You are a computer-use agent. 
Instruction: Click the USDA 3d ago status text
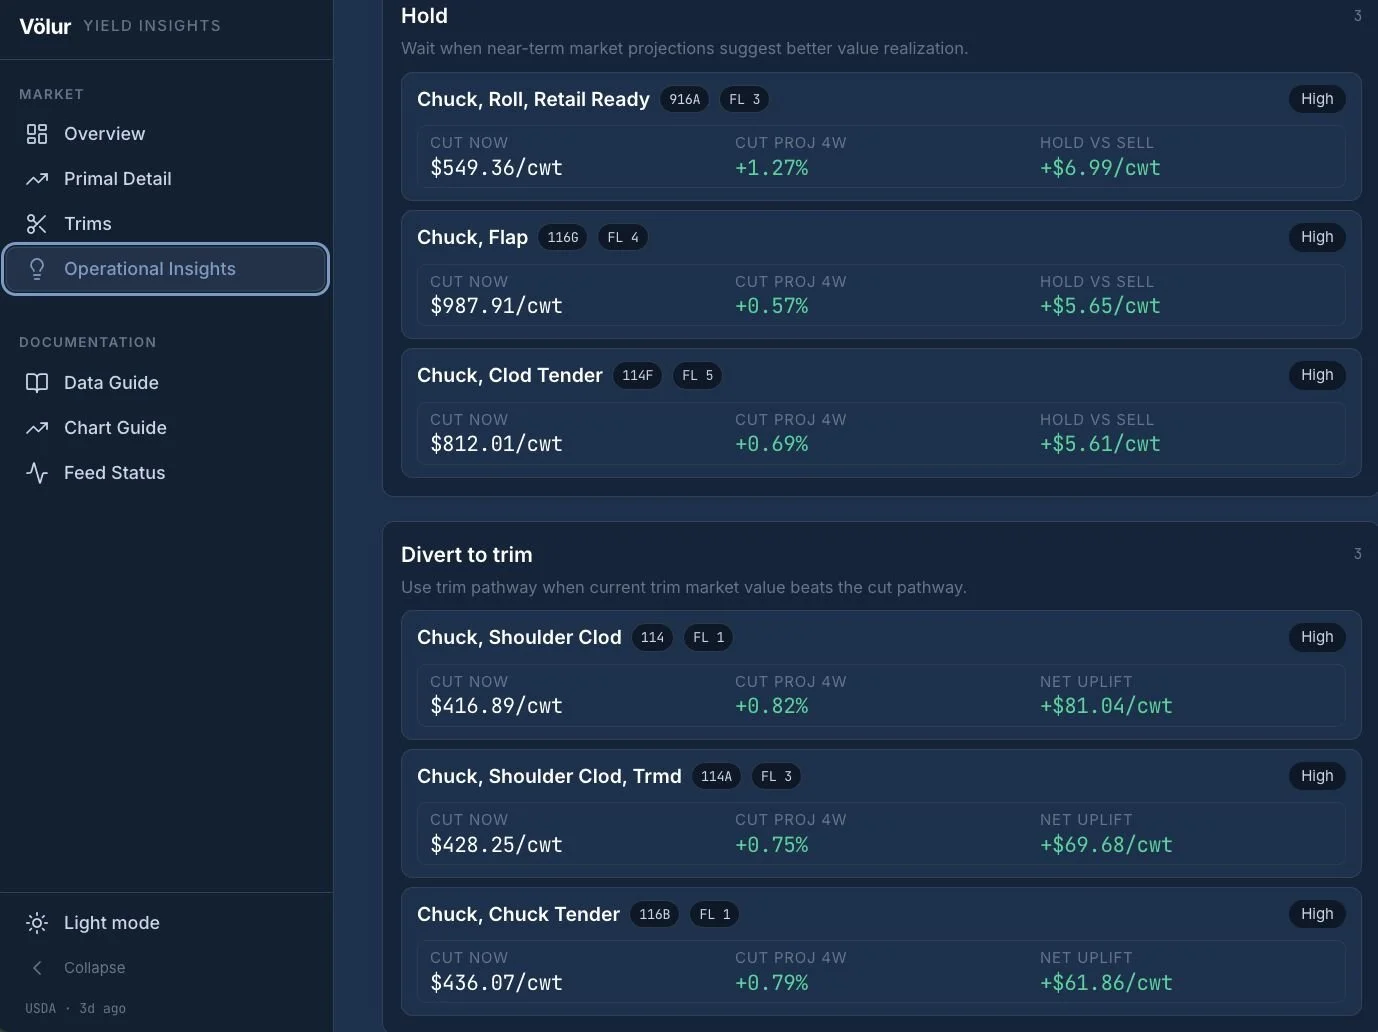[76, 1008]
